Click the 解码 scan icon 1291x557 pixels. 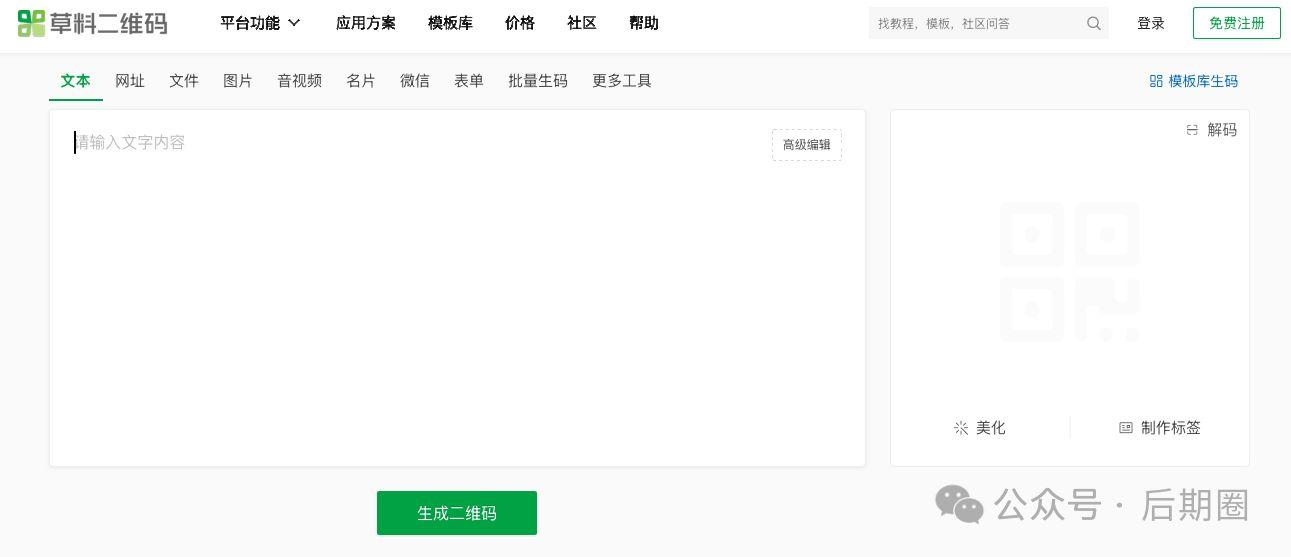click(x=1192, y=130)
